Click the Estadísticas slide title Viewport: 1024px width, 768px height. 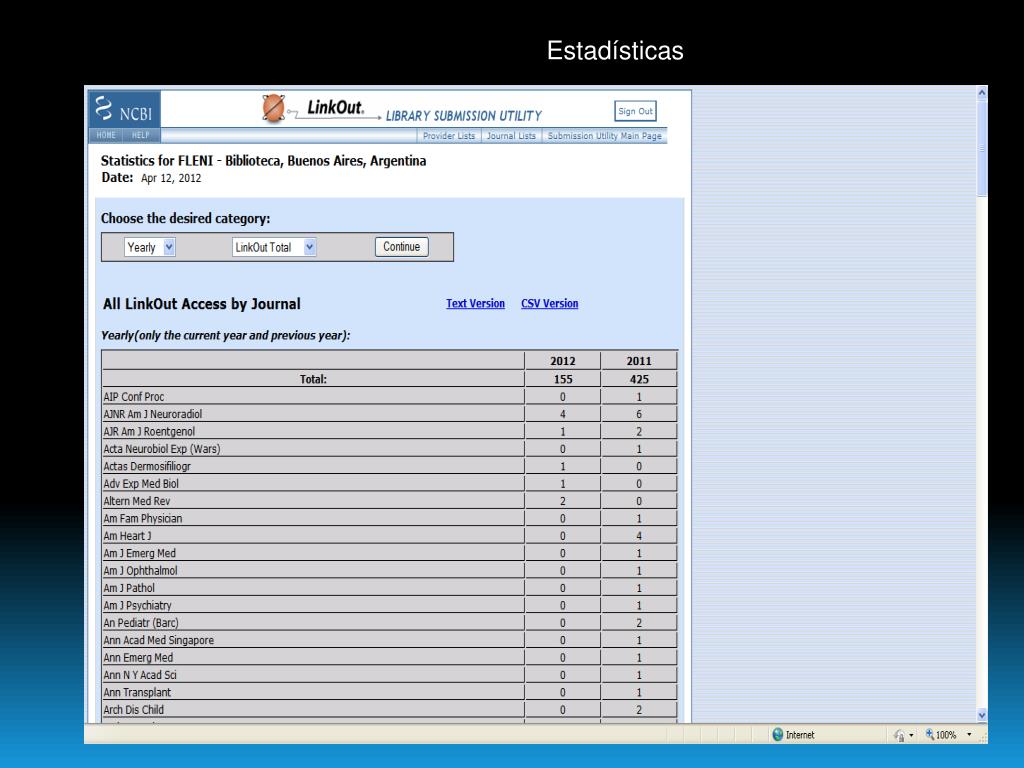click(x=615, y=51)
